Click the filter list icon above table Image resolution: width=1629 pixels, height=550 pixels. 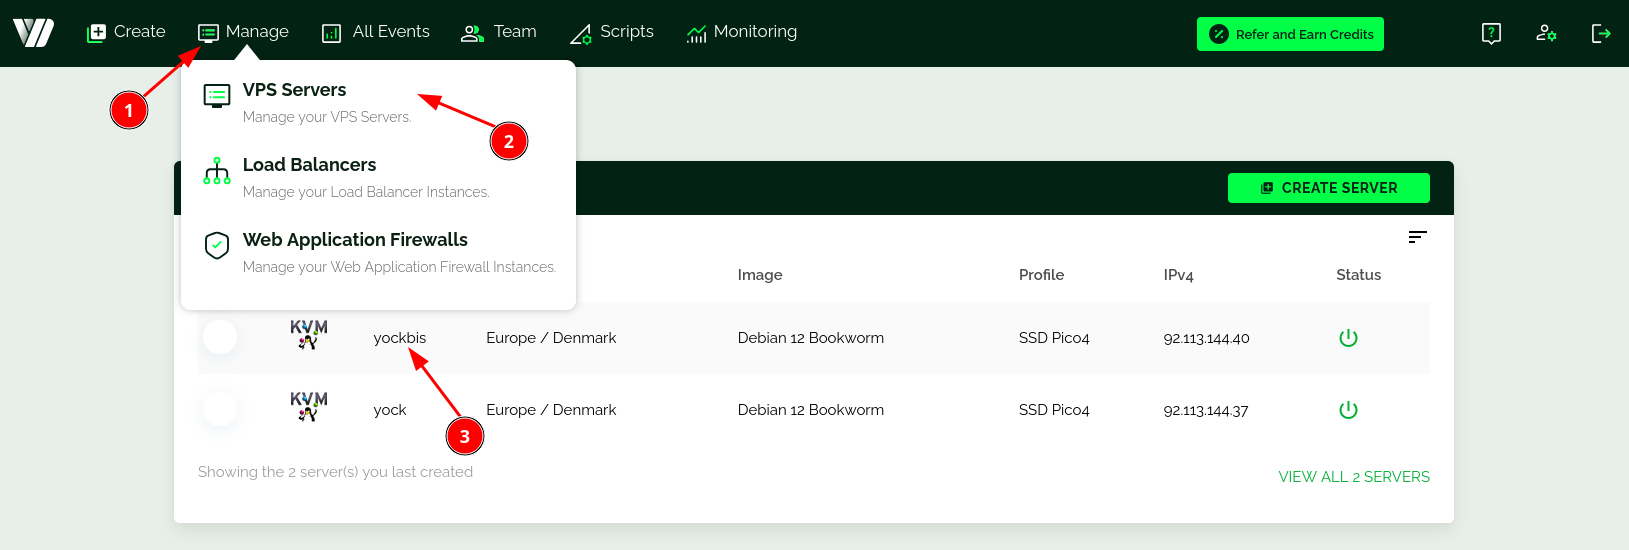point(1417,237)
